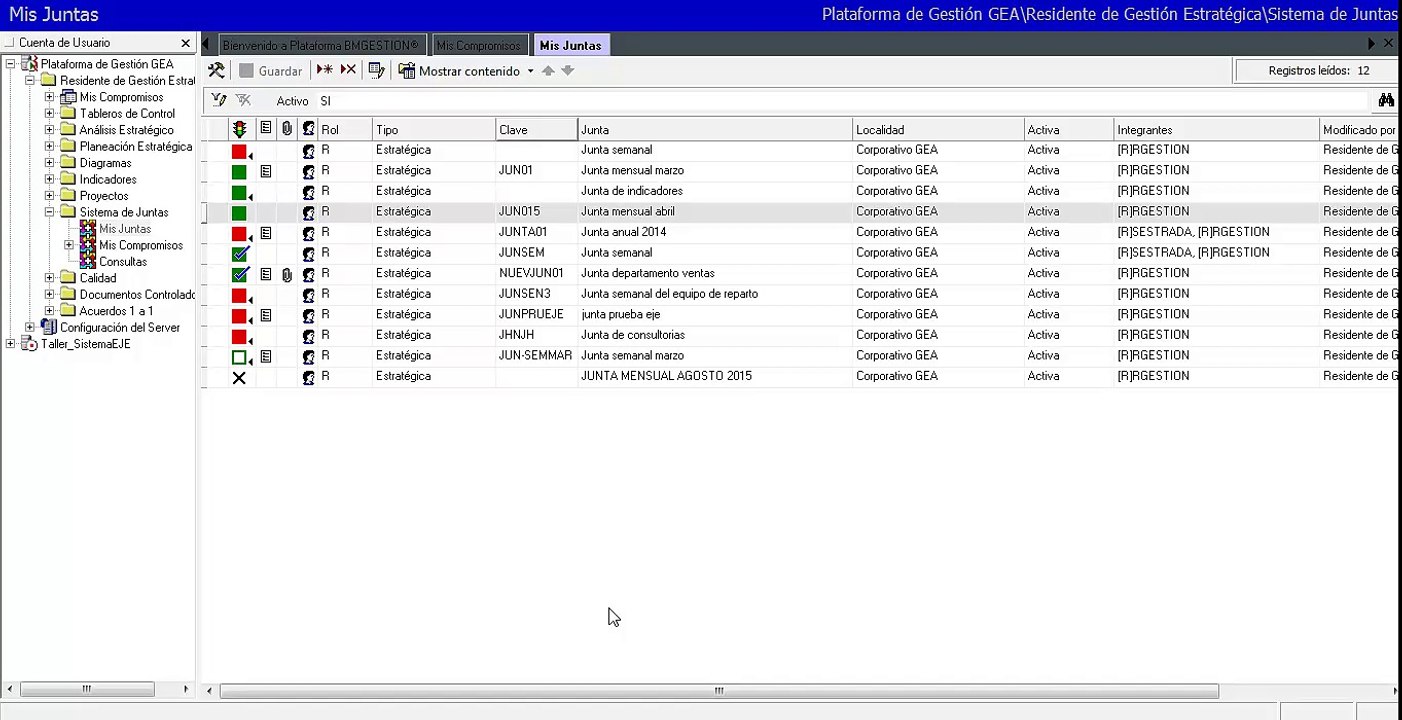Viewport: 1402px width, 720px height.
Task: Click the Mostrar contenido button
Action: (460, 71)
